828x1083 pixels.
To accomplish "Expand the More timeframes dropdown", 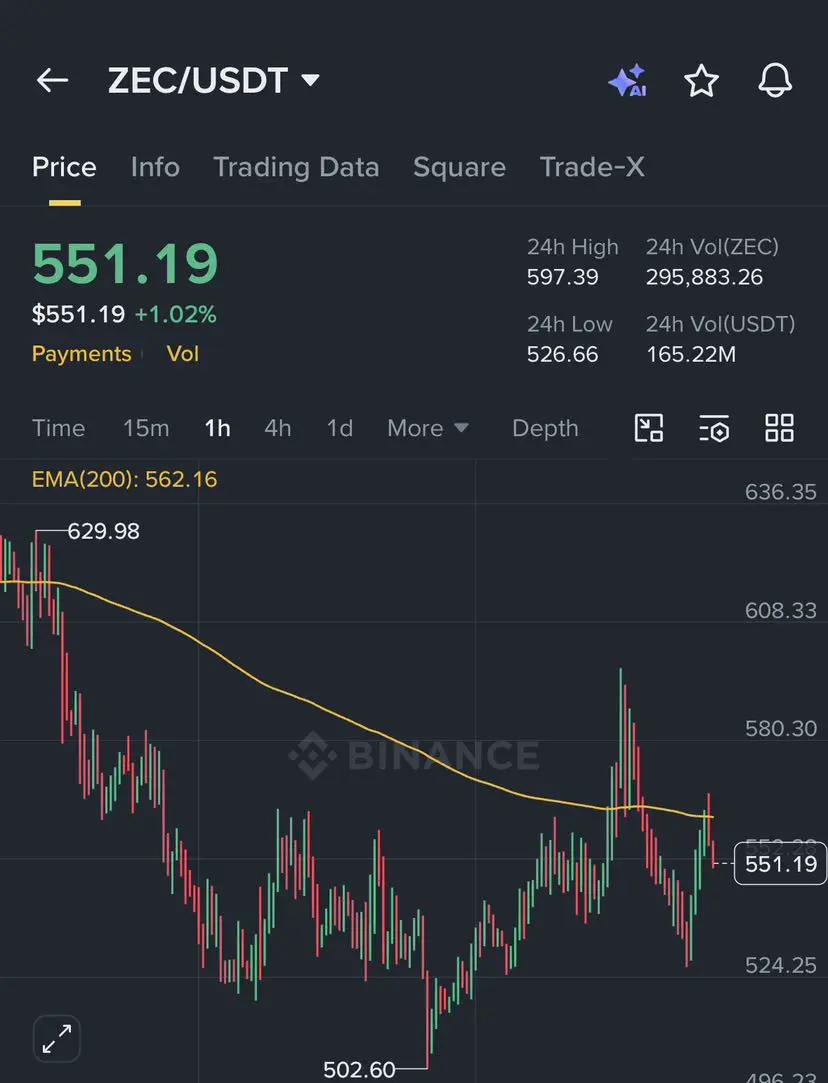I will [x=427, y=428].
